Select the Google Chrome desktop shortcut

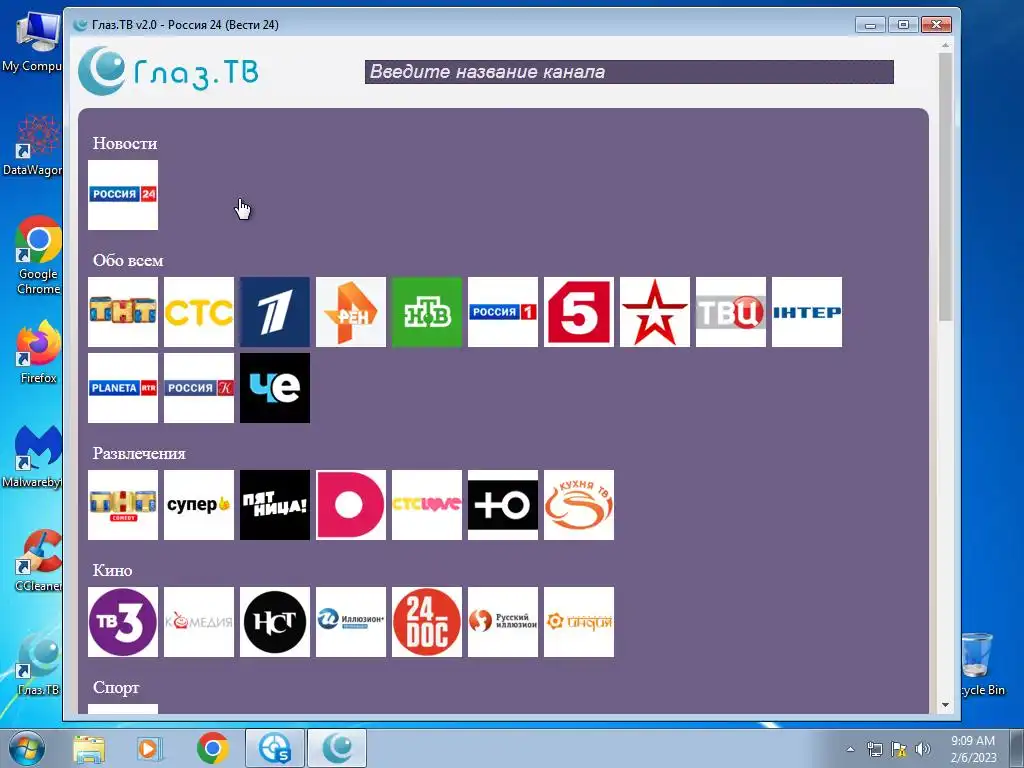pos(38,256)
